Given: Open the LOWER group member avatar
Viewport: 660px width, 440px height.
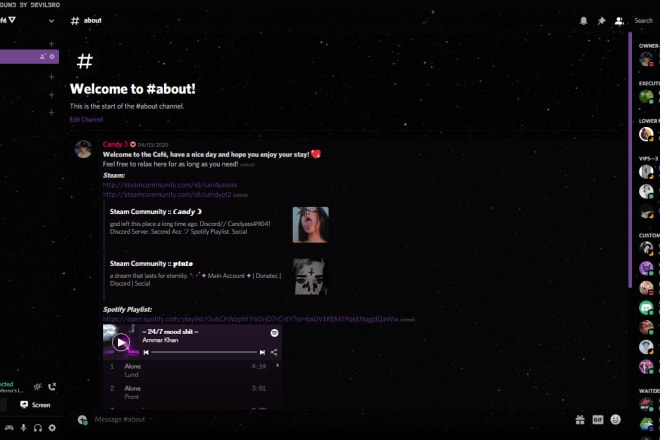Looking at the screenshot, I should [646, 134].
